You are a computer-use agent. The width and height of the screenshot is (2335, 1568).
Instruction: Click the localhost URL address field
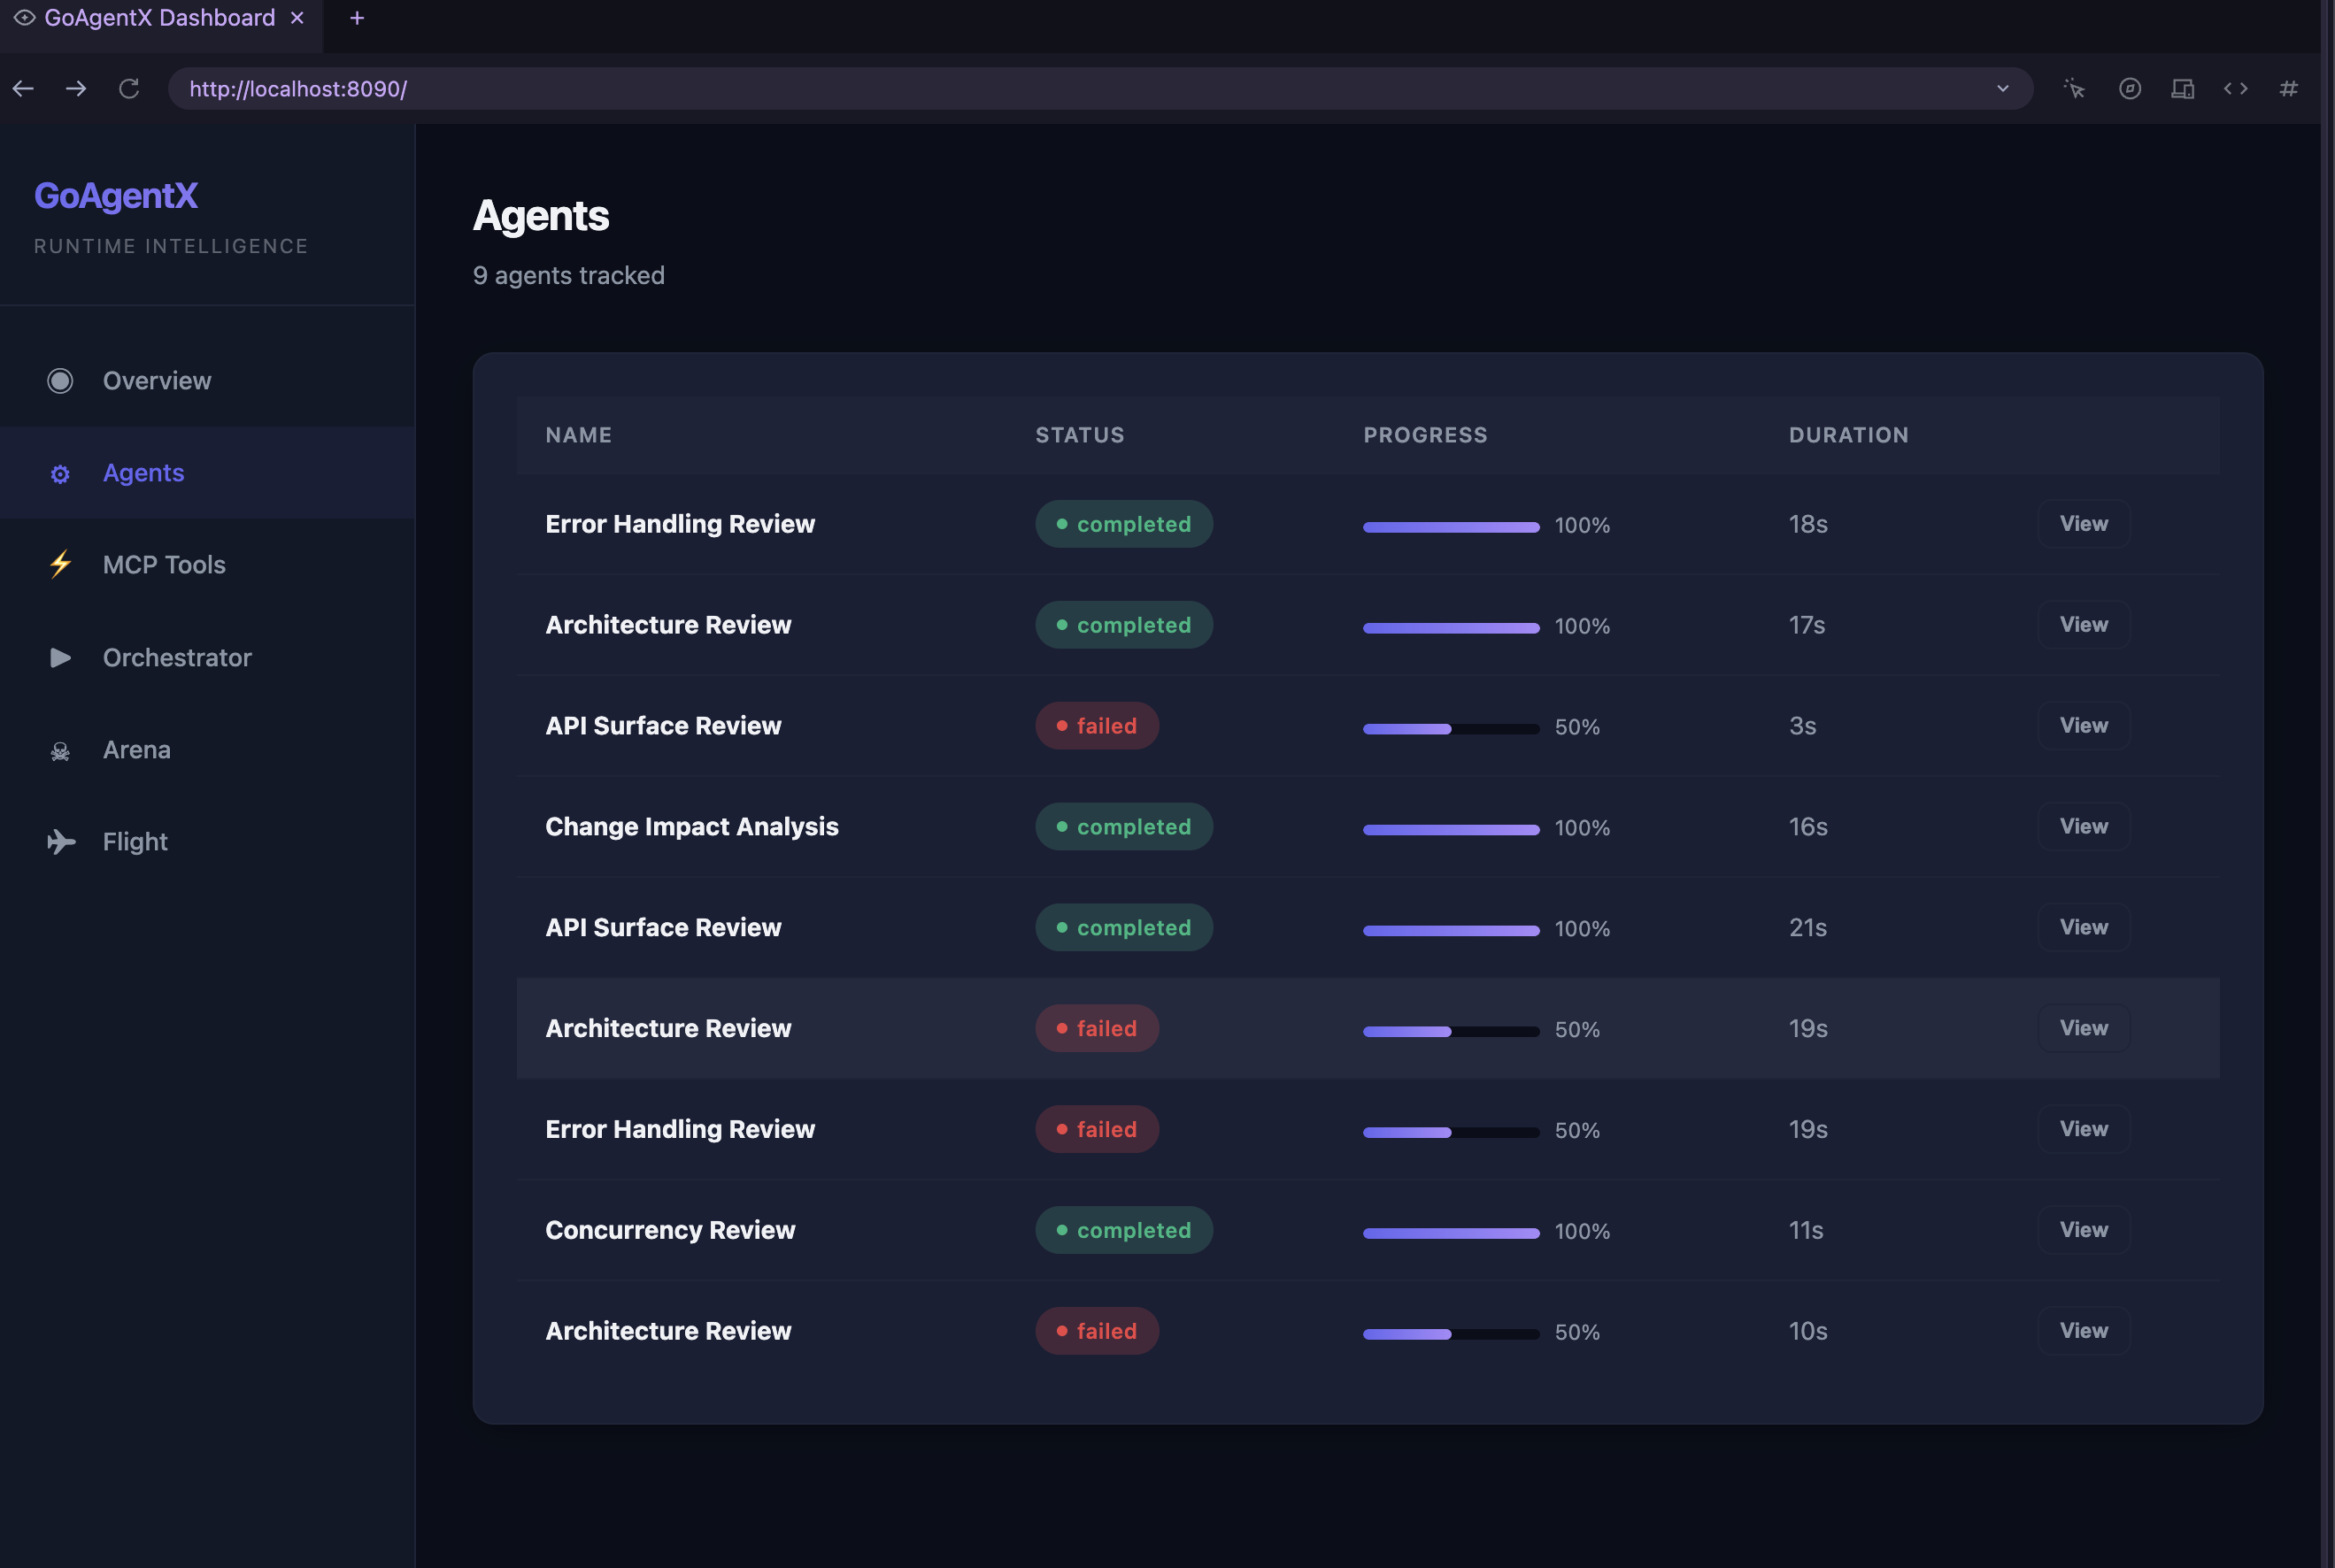click(x=1090, y=89)
